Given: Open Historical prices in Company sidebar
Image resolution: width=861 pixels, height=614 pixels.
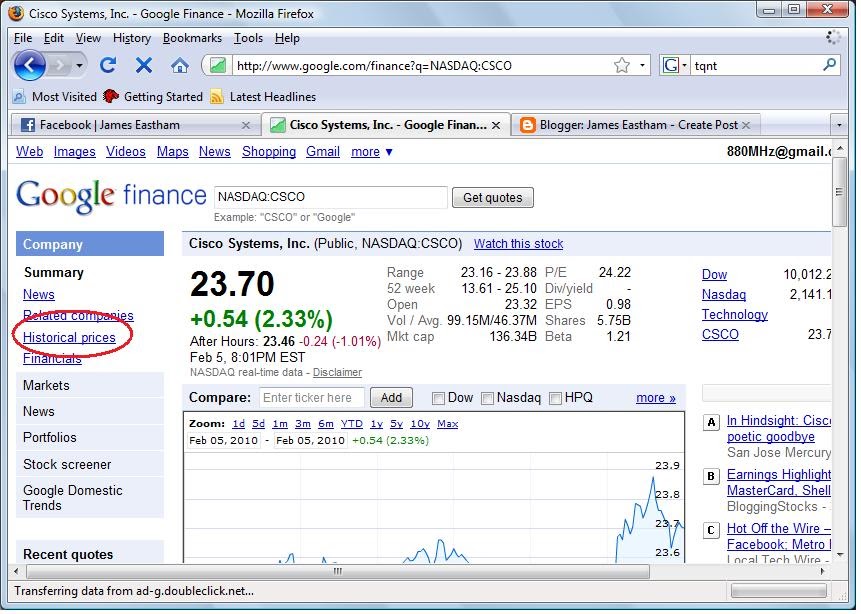Looking at the screenshot, I should click(x=69, y=338).
